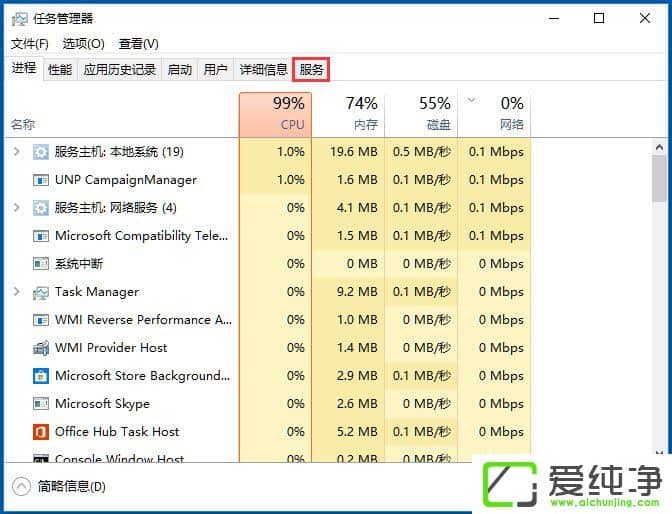Switch to the 用户 tab
This screenshot has width=672, height=514.
[x=215, y=69]
